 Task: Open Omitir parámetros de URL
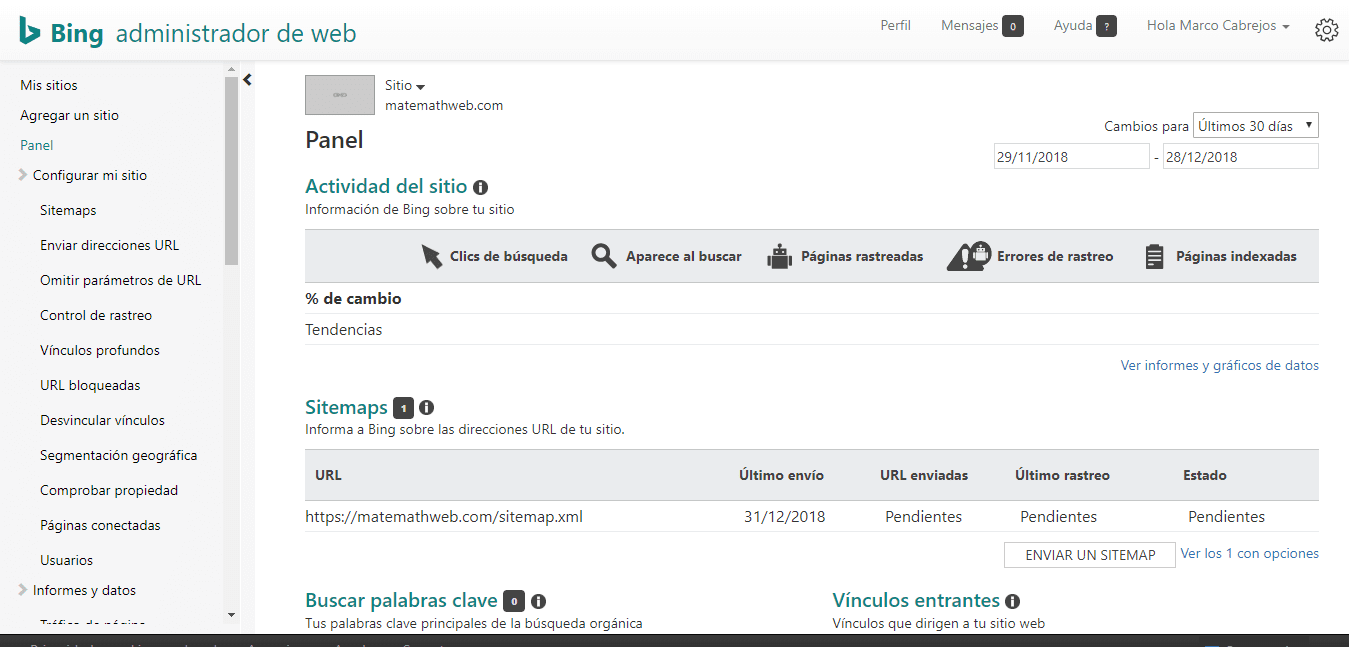tap(121, 280)
